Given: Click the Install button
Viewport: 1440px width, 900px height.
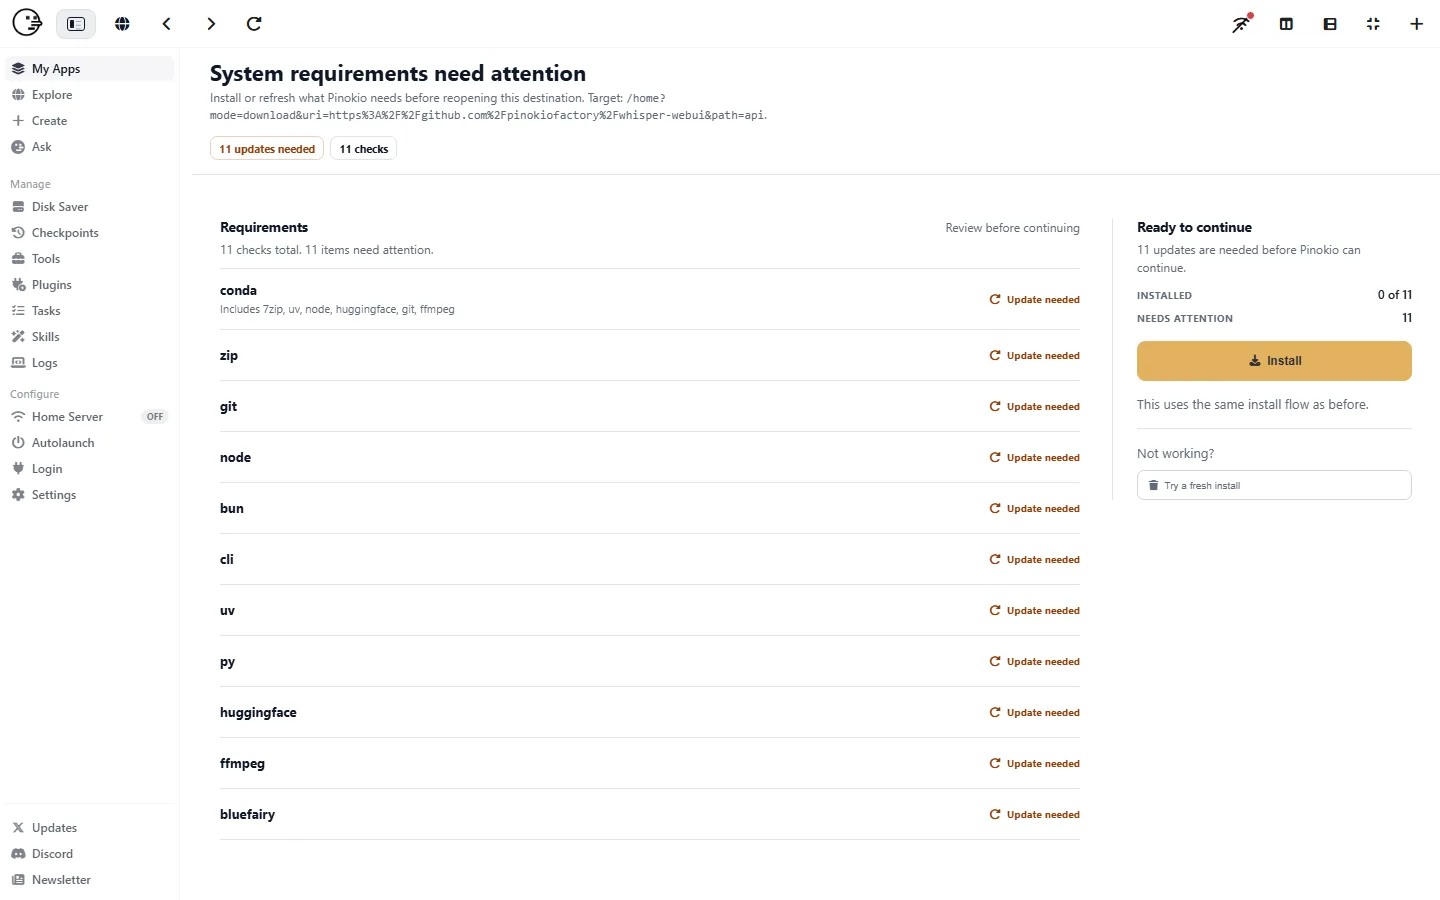Looking at the screenshot, I should 1274,361.
